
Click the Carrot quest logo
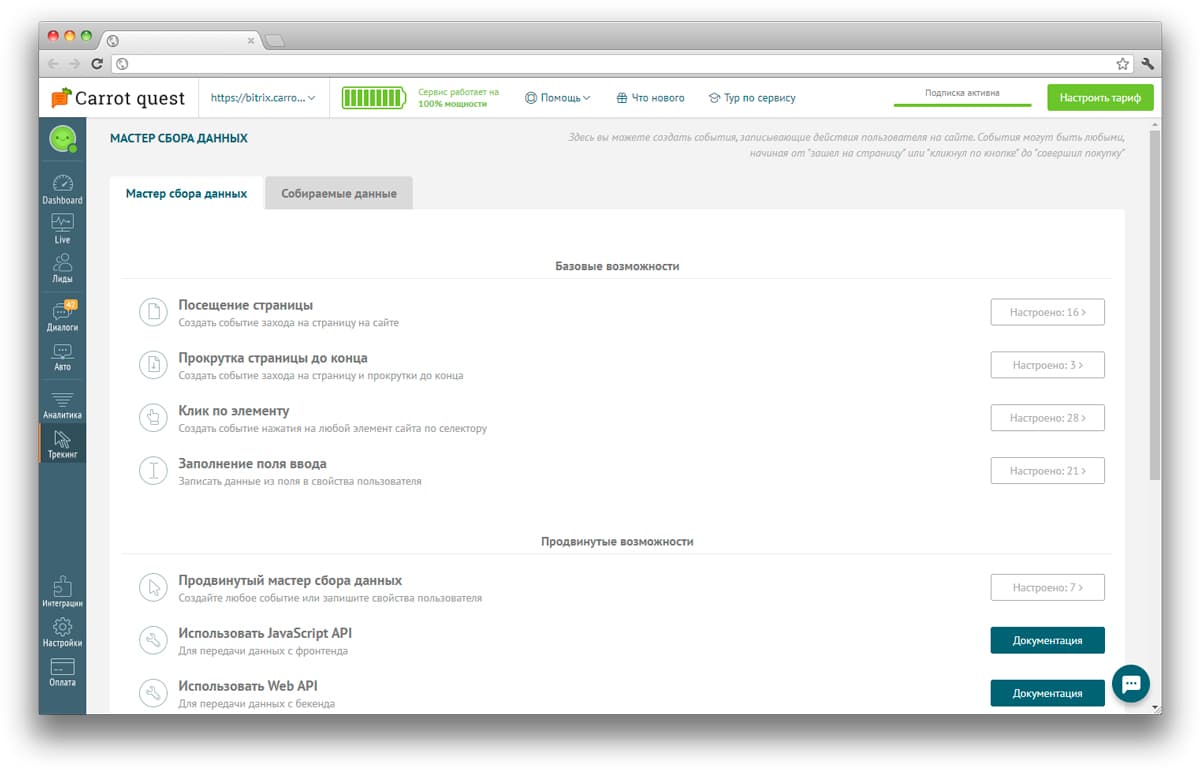[x=119, y=98]
